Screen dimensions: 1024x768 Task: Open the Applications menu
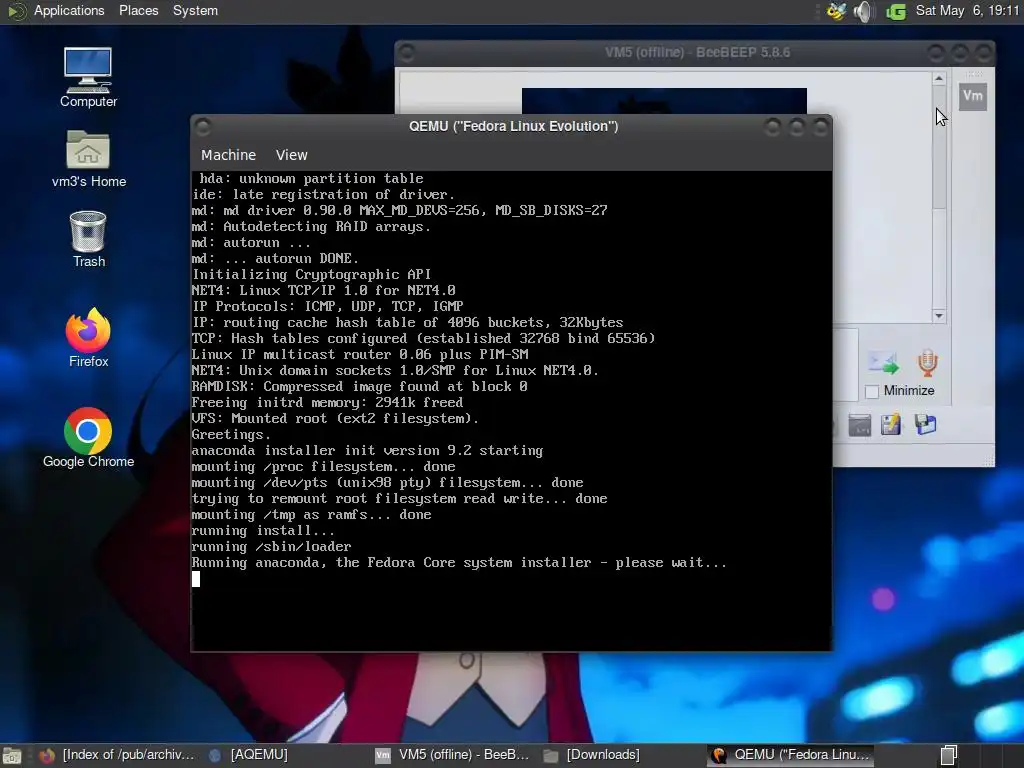(x=69, y=10)
